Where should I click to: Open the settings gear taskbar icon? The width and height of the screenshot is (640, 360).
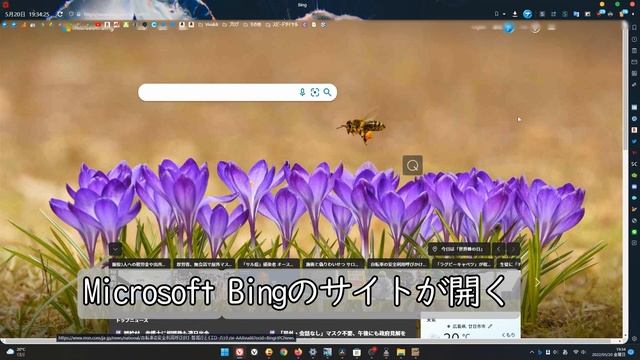tap(313, 352)
